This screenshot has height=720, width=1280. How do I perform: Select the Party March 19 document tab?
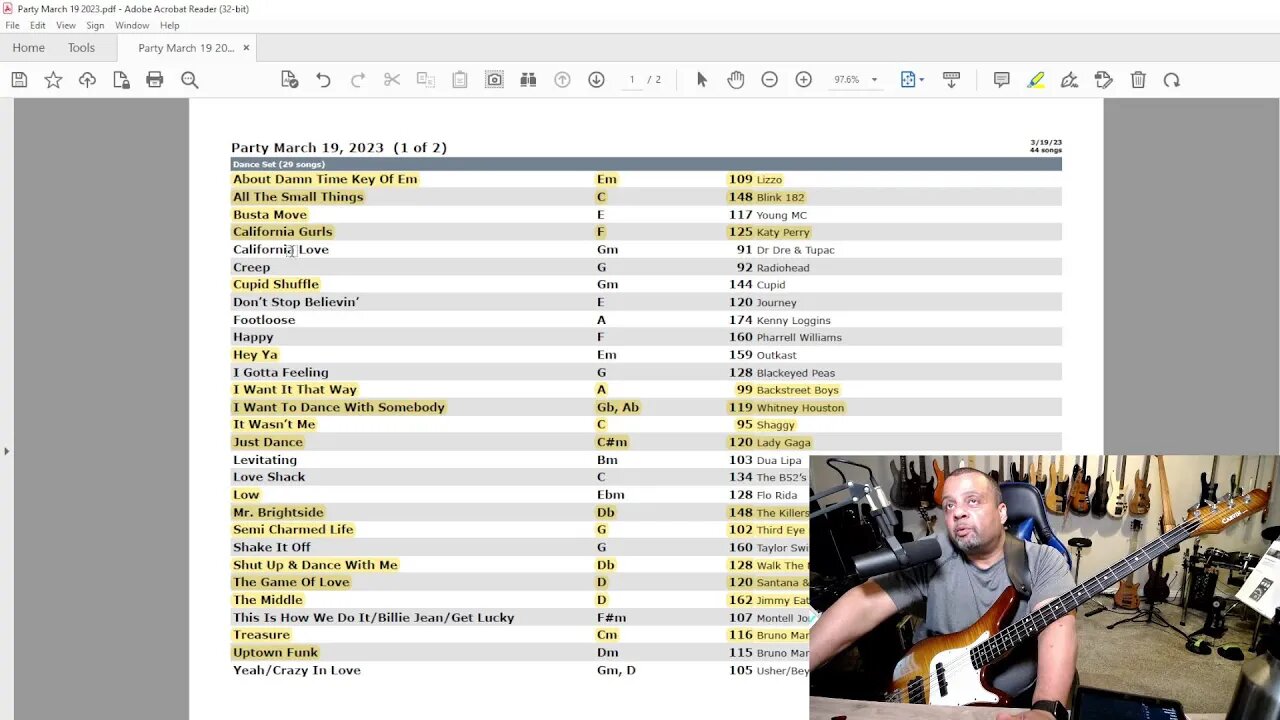click(x=186, y=48)
